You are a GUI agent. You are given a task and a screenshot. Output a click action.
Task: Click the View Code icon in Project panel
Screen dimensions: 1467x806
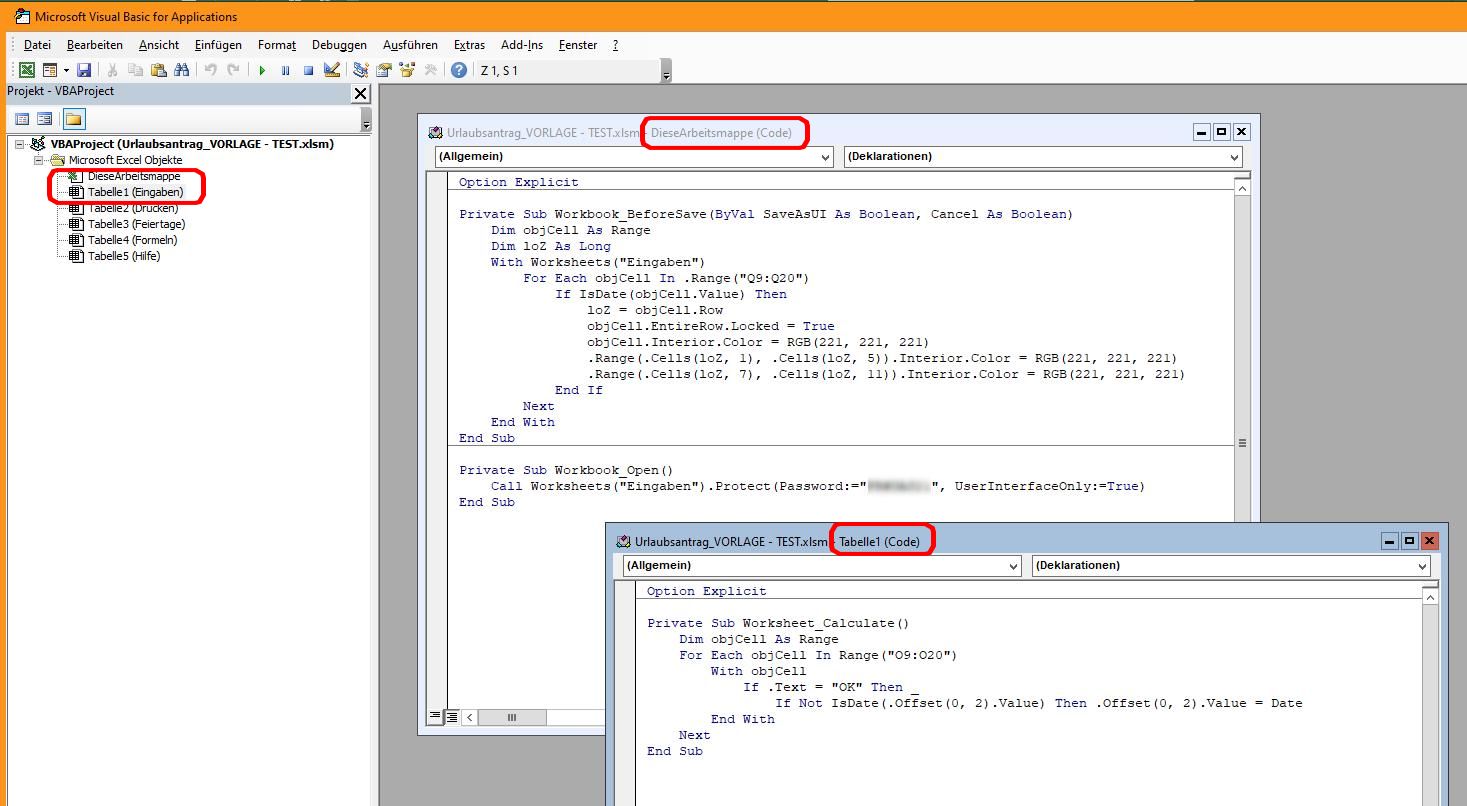tap(22, 119)
